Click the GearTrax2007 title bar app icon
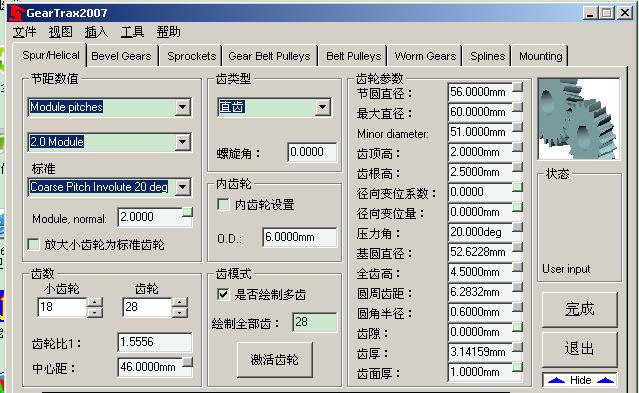Image resolution: width=639 pixels, height=393 pixels. (16, 13)
